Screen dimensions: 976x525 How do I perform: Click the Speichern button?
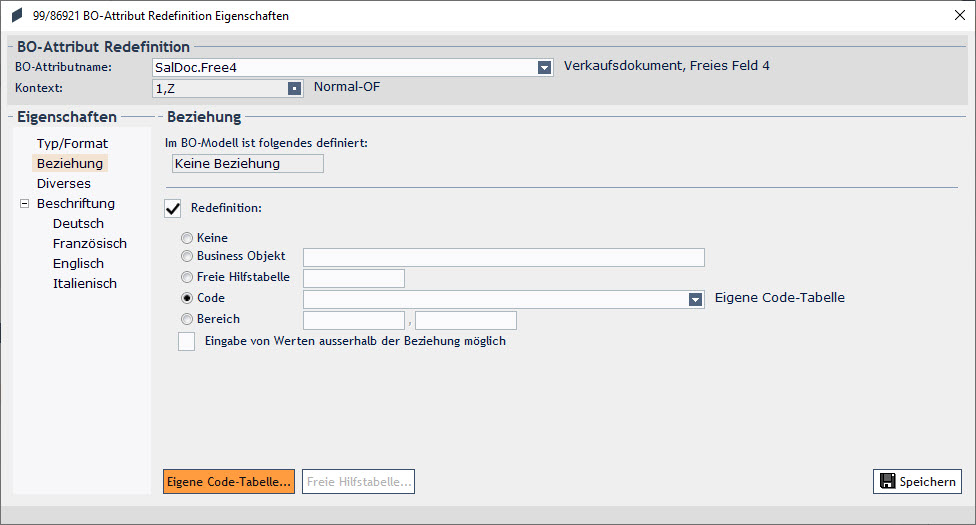tap(917, 481)
